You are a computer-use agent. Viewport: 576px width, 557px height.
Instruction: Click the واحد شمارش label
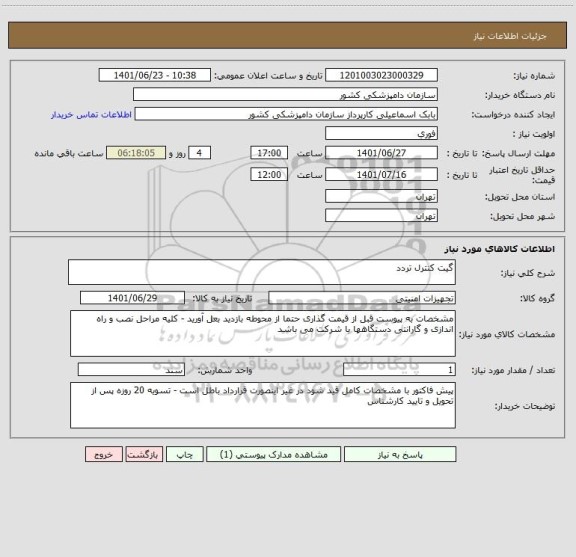[225, 370]
